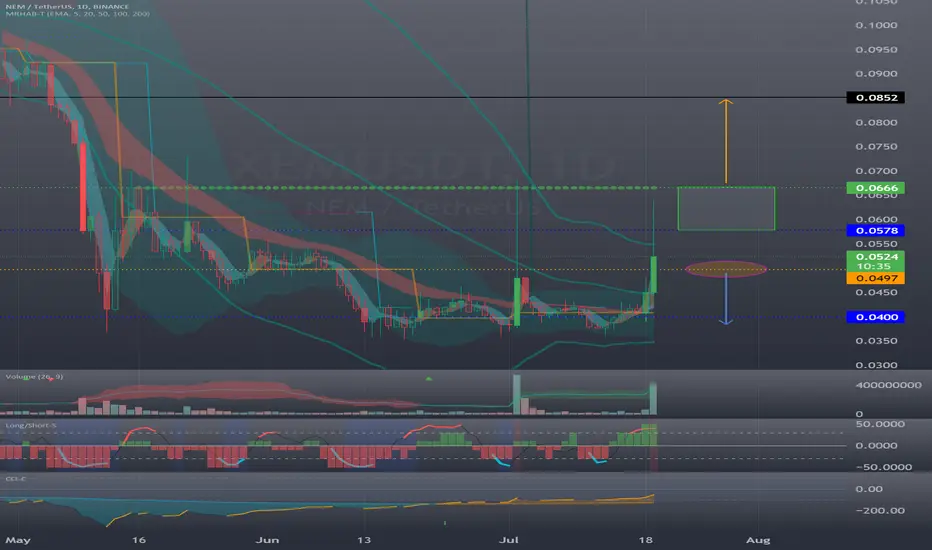This screenshot has width=932, height=550.
Task: Click the Jul date label
Action: coord(509,540)
